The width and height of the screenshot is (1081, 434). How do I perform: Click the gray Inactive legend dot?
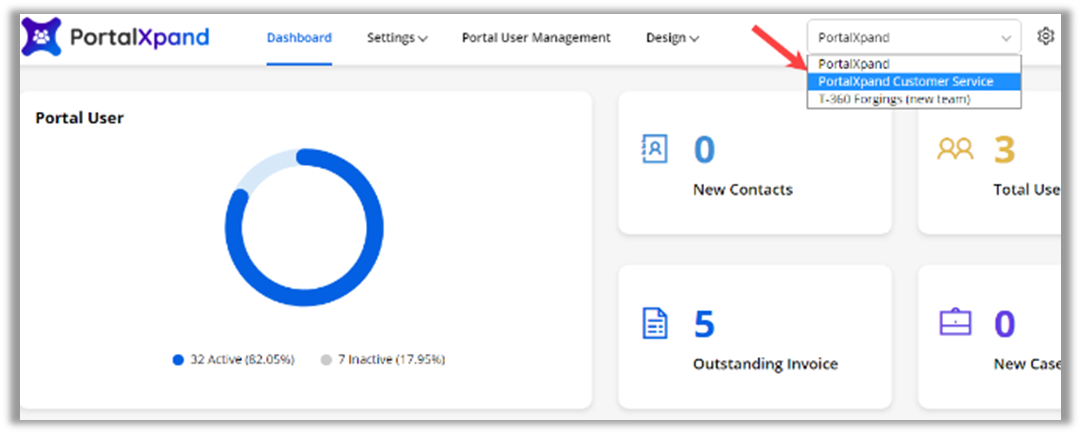tap(326, 359)
